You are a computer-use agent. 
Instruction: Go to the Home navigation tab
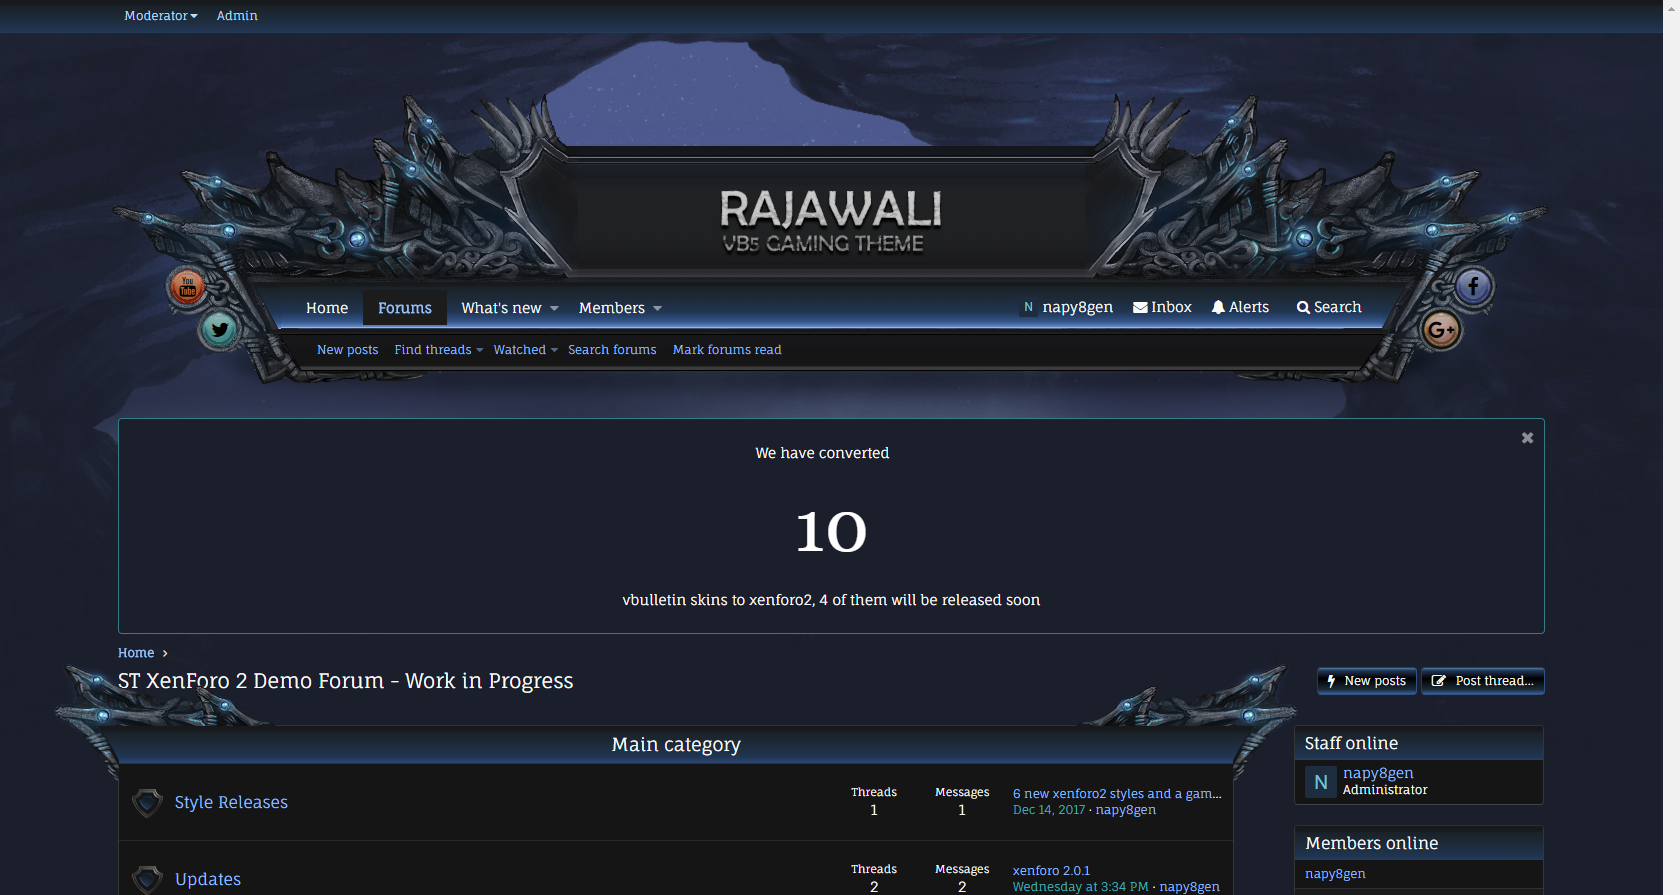point(327,308)
